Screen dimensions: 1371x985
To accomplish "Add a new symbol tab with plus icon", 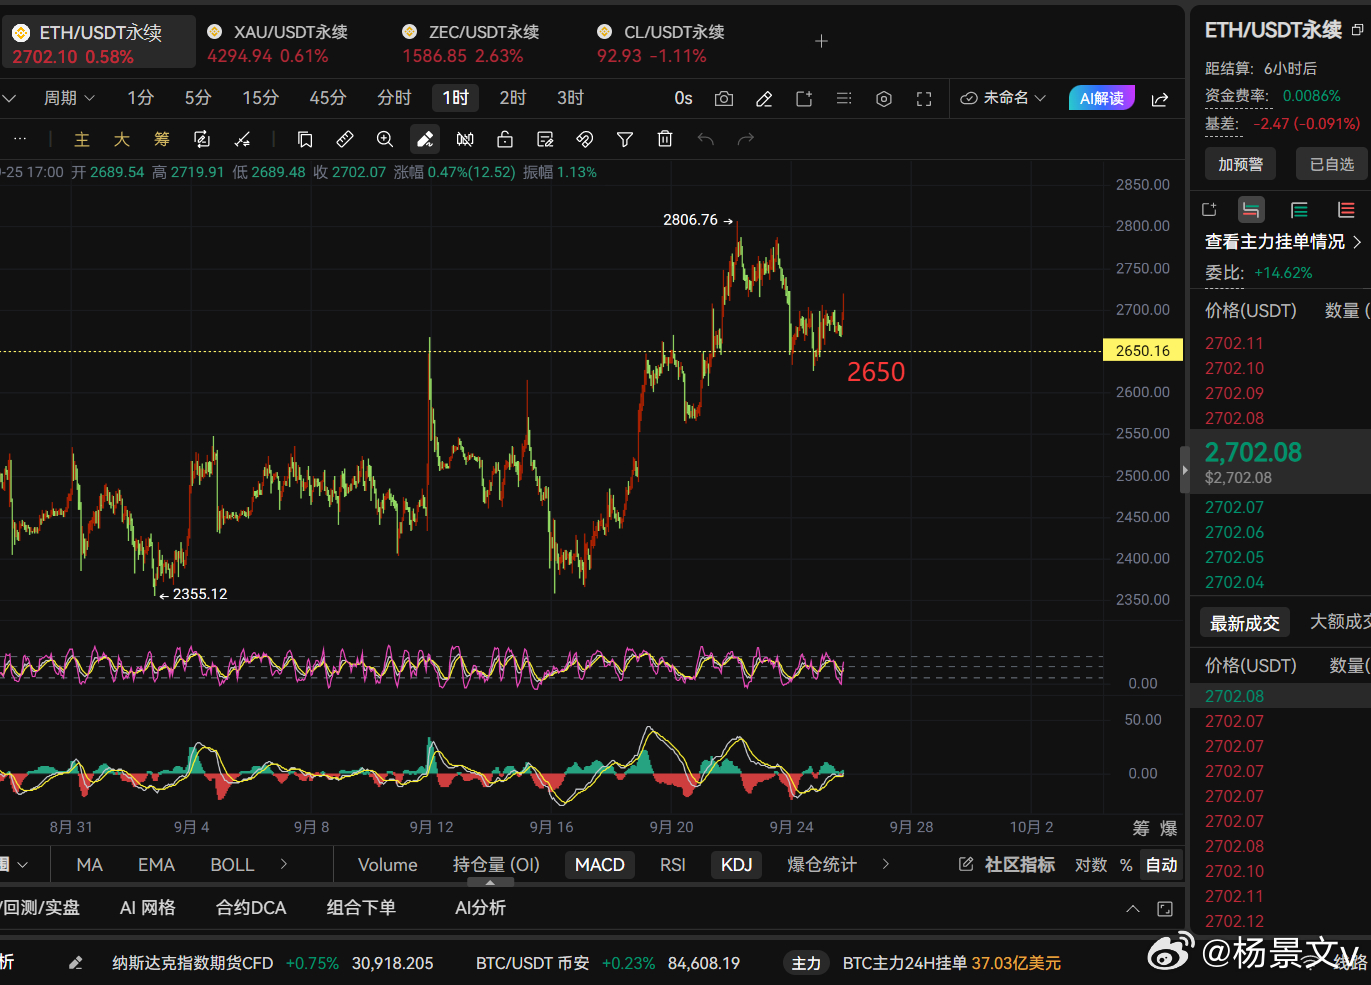I will 821,41.
